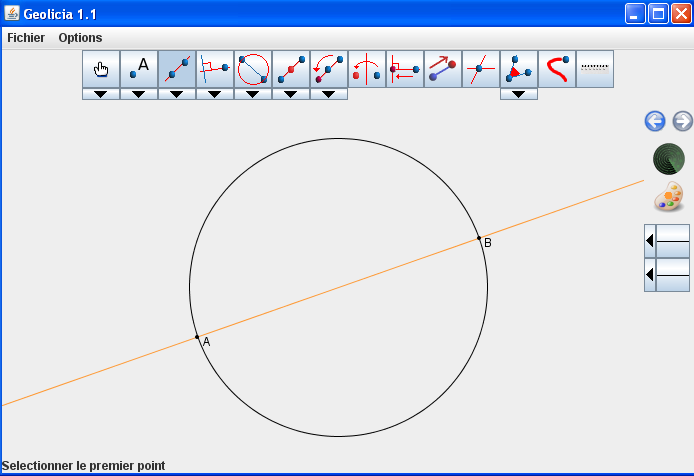This screenshot has width=694, height=476.
Task: Select the dotted line style tool
Action: click(595, 69)
